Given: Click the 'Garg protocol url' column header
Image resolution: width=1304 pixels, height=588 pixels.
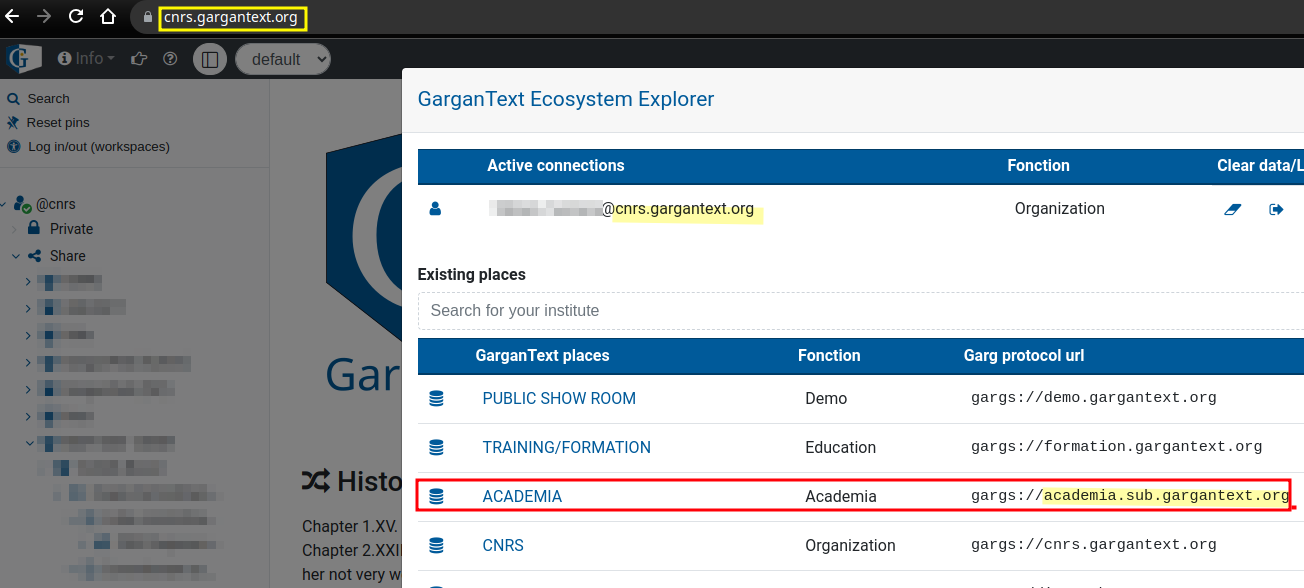Looking at the screenshot, I should click(x=1024, y=356).
